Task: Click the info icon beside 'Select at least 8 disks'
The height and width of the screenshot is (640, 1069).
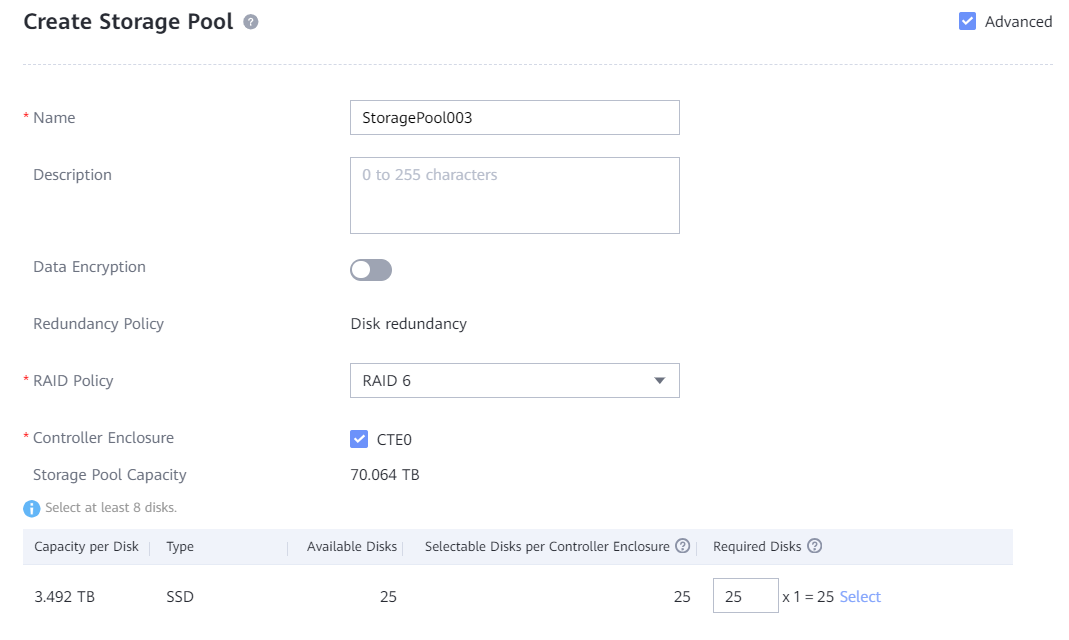Action: click(x=32, y=508)
